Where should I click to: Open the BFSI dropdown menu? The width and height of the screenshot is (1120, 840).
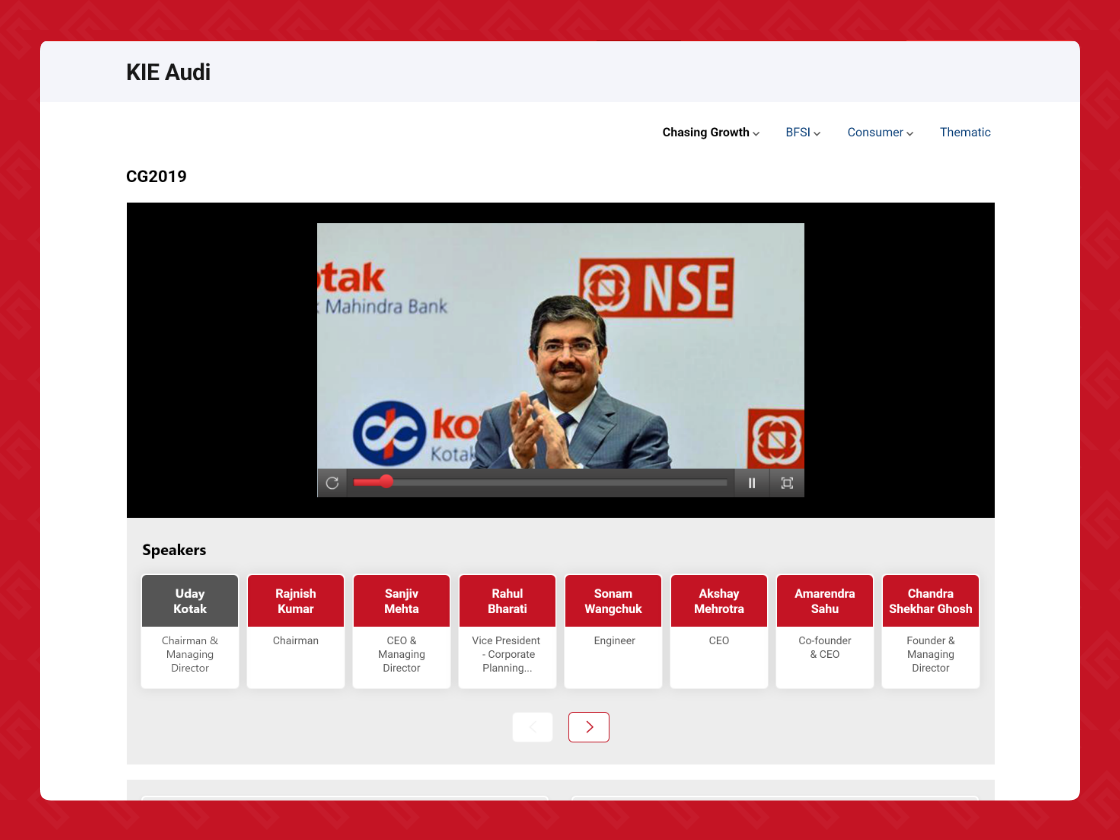coord(803,132)
